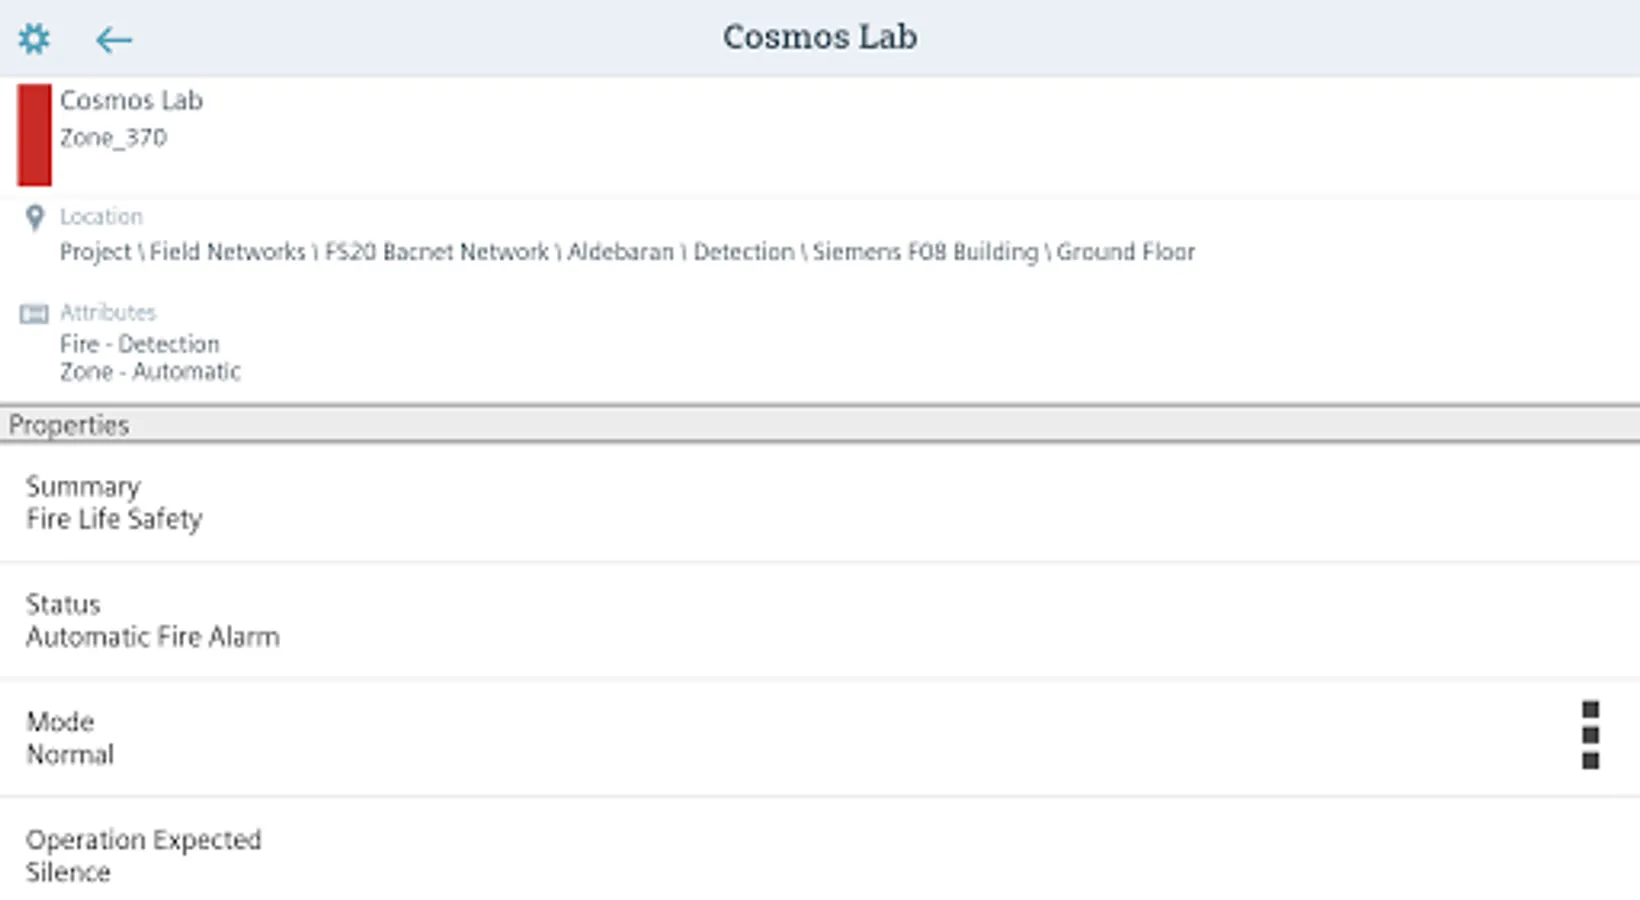Viewport: 1640px width, 900px height.
Task: Go back using the arrow icon
Action: point(113,40)
